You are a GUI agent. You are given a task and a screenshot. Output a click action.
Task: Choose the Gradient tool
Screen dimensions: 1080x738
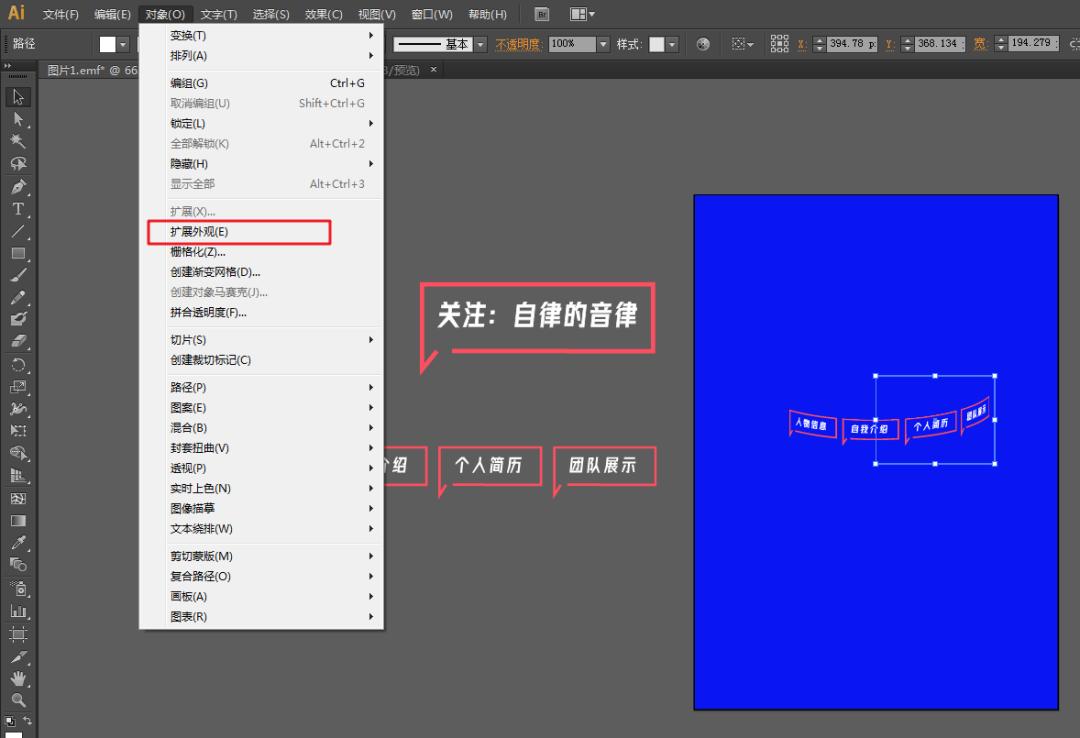tap(15, 521)
